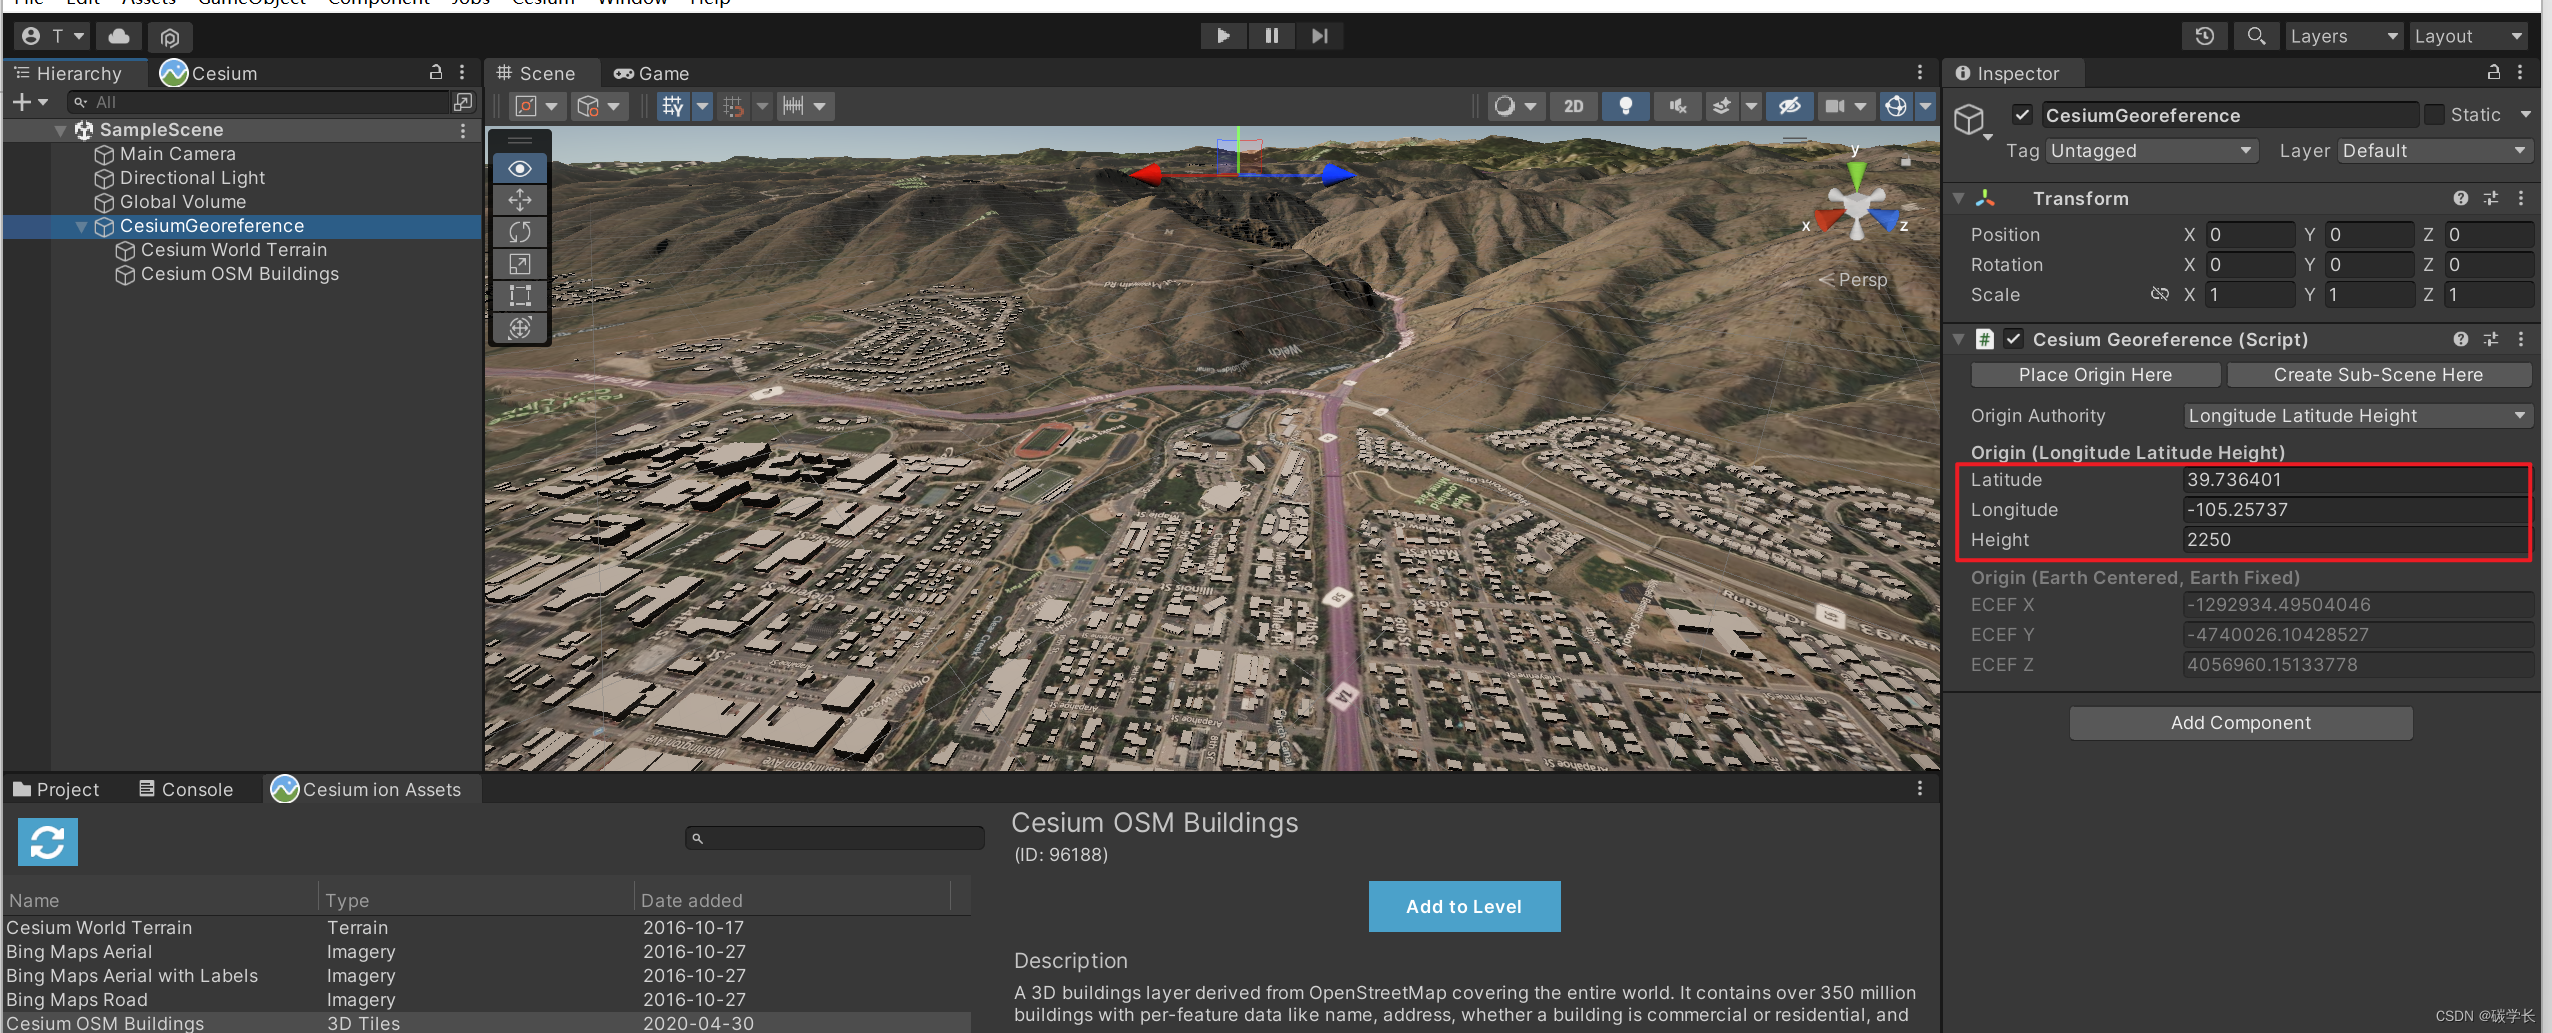Toggle scene audio mute icon
Viewport: 2552px width, 1033px height.
pos(1678,106)
